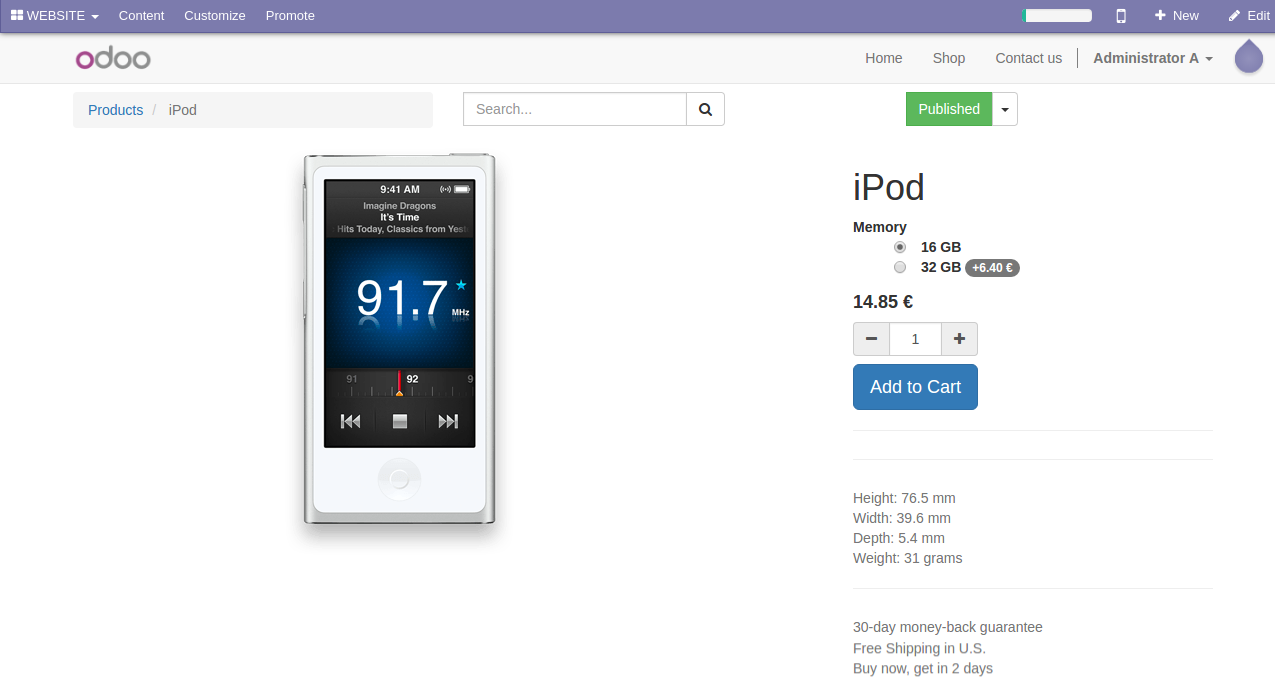1275x695 pixels.
Task: Decrease quantity with minus button
Action: (x=871, y=339)
